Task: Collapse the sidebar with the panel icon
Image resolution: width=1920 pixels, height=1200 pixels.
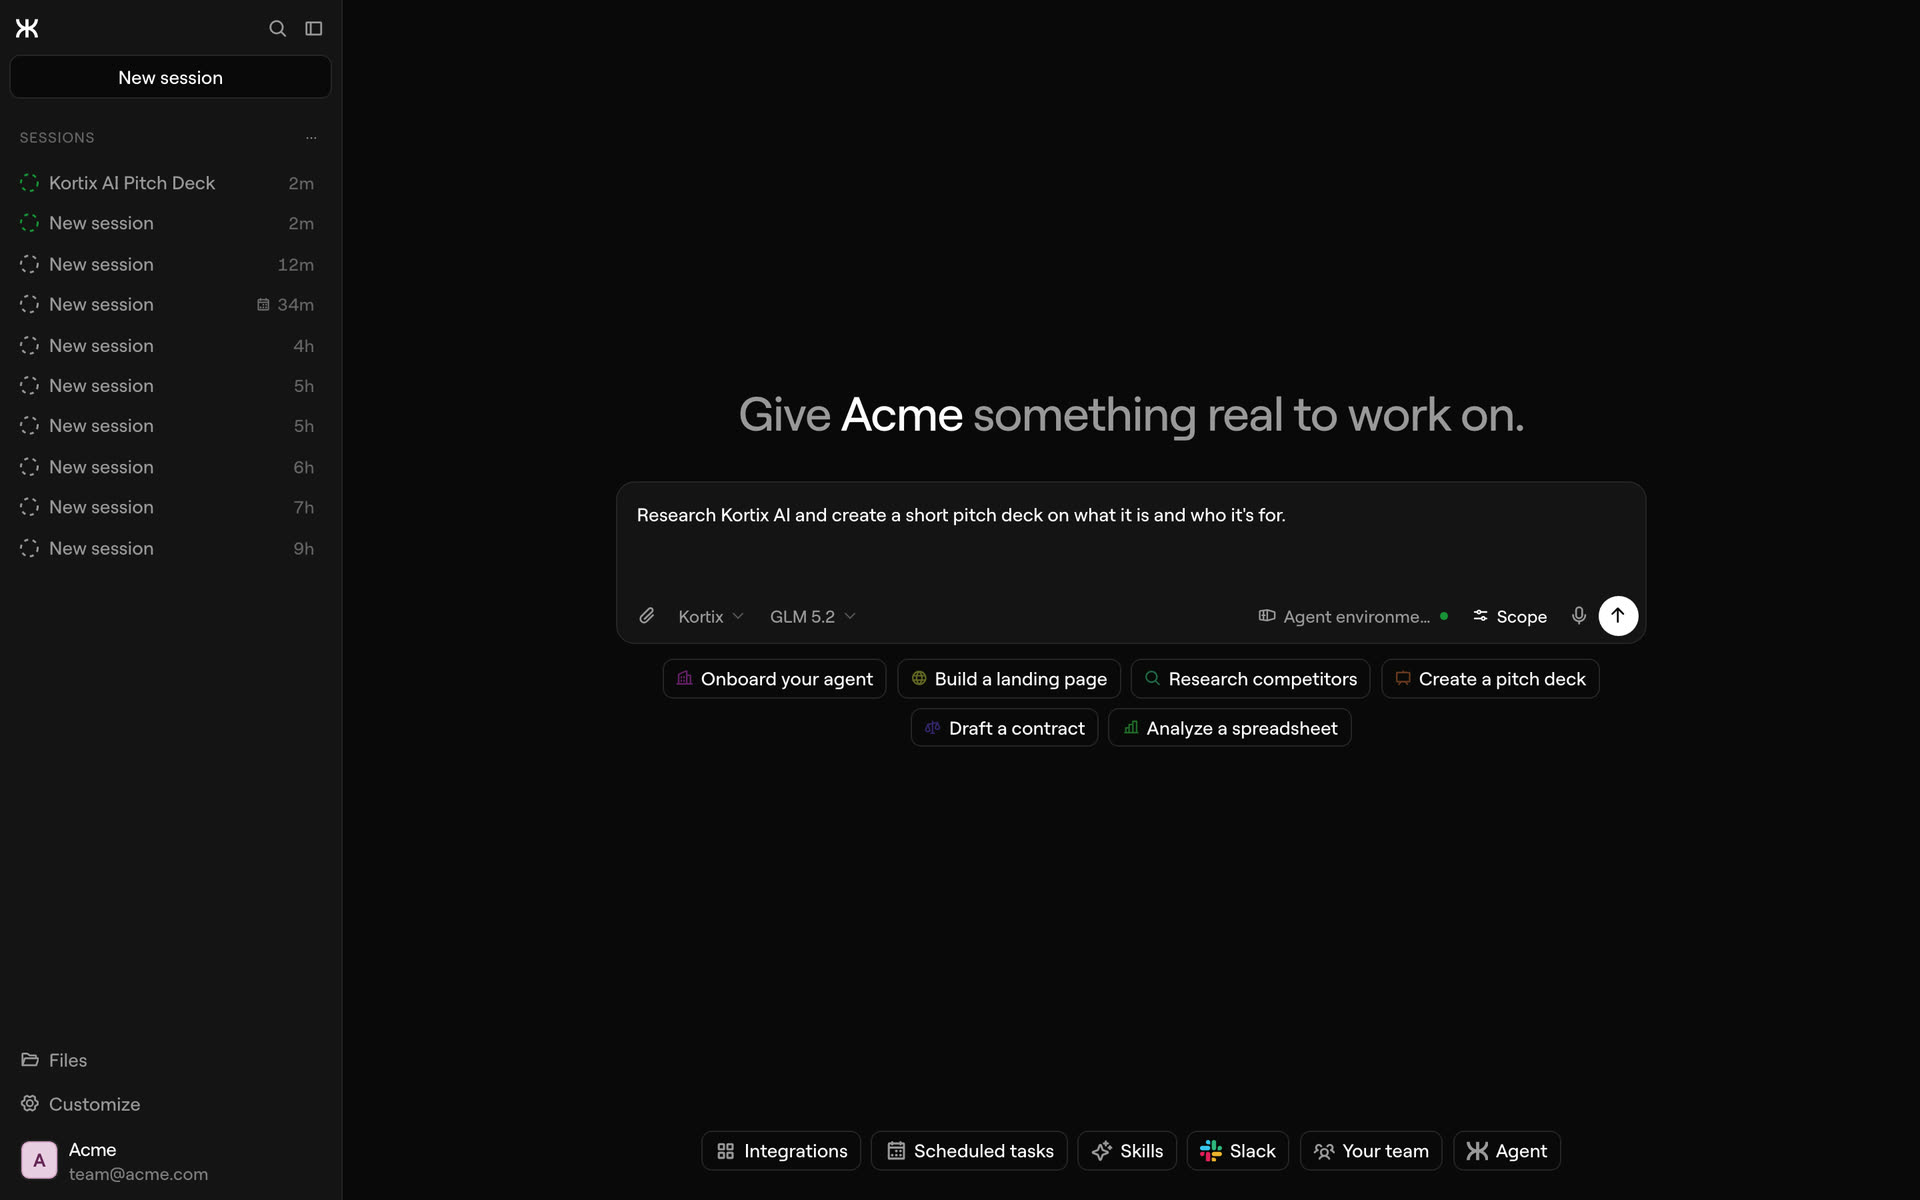Action: (x=314, y=28)
